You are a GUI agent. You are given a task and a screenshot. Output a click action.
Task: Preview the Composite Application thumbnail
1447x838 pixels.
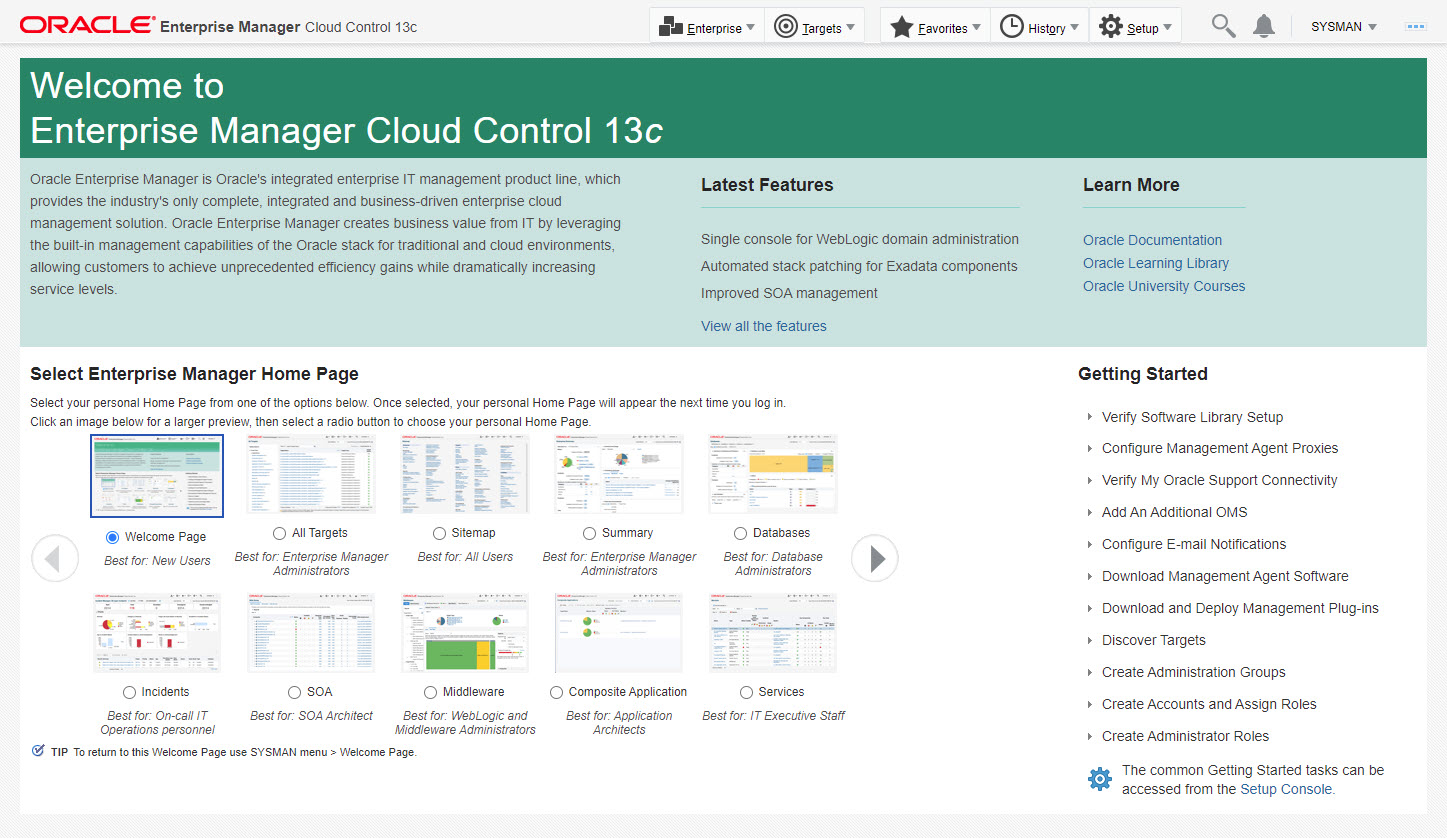pos(619,633)
